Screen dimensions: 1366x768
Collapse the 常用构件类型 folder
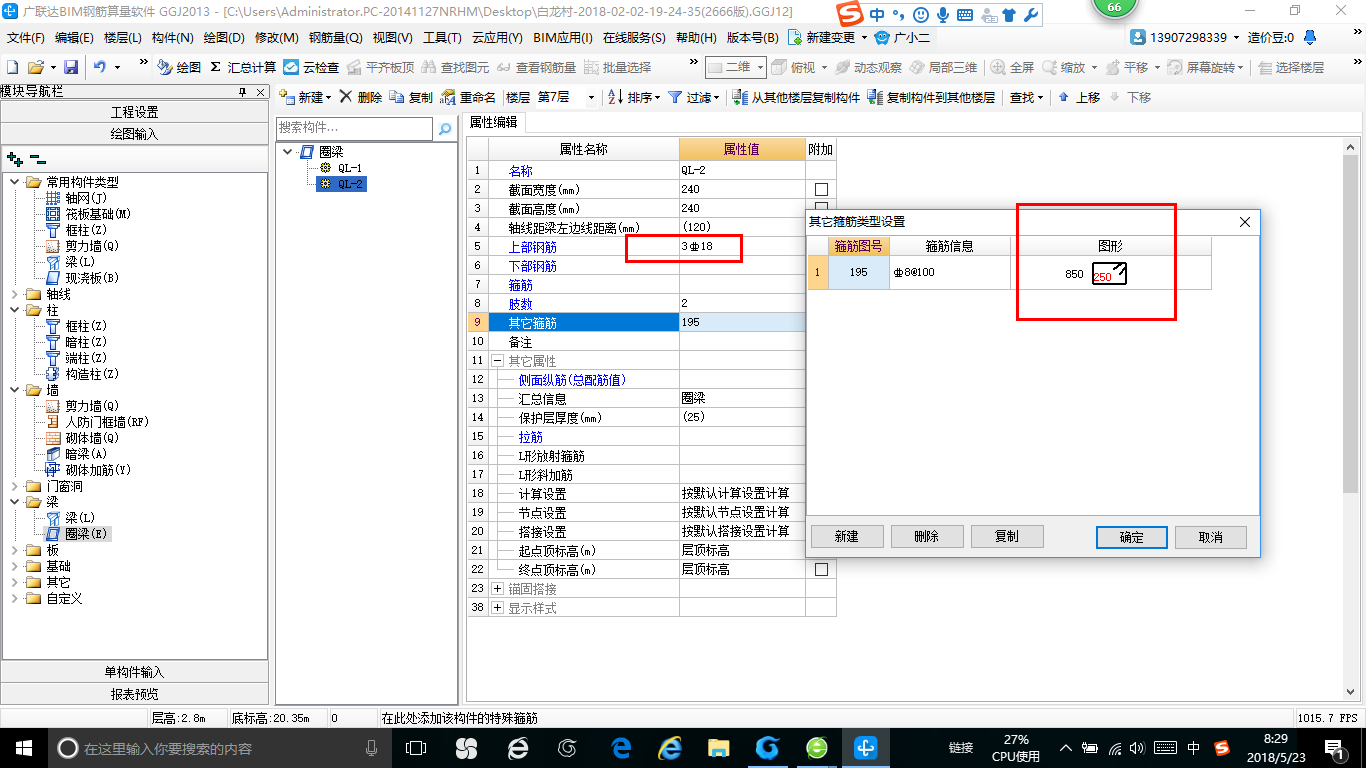coord(14,182)
